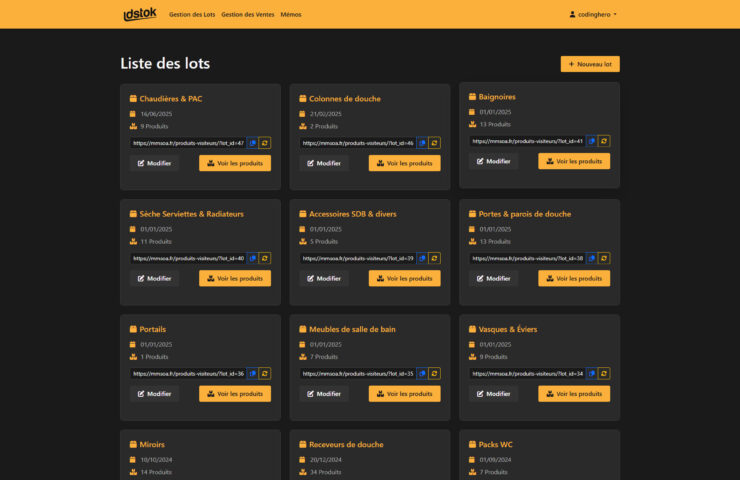Click the Liste des lots heading
The image size is (740, 480).
coord(165,63)
